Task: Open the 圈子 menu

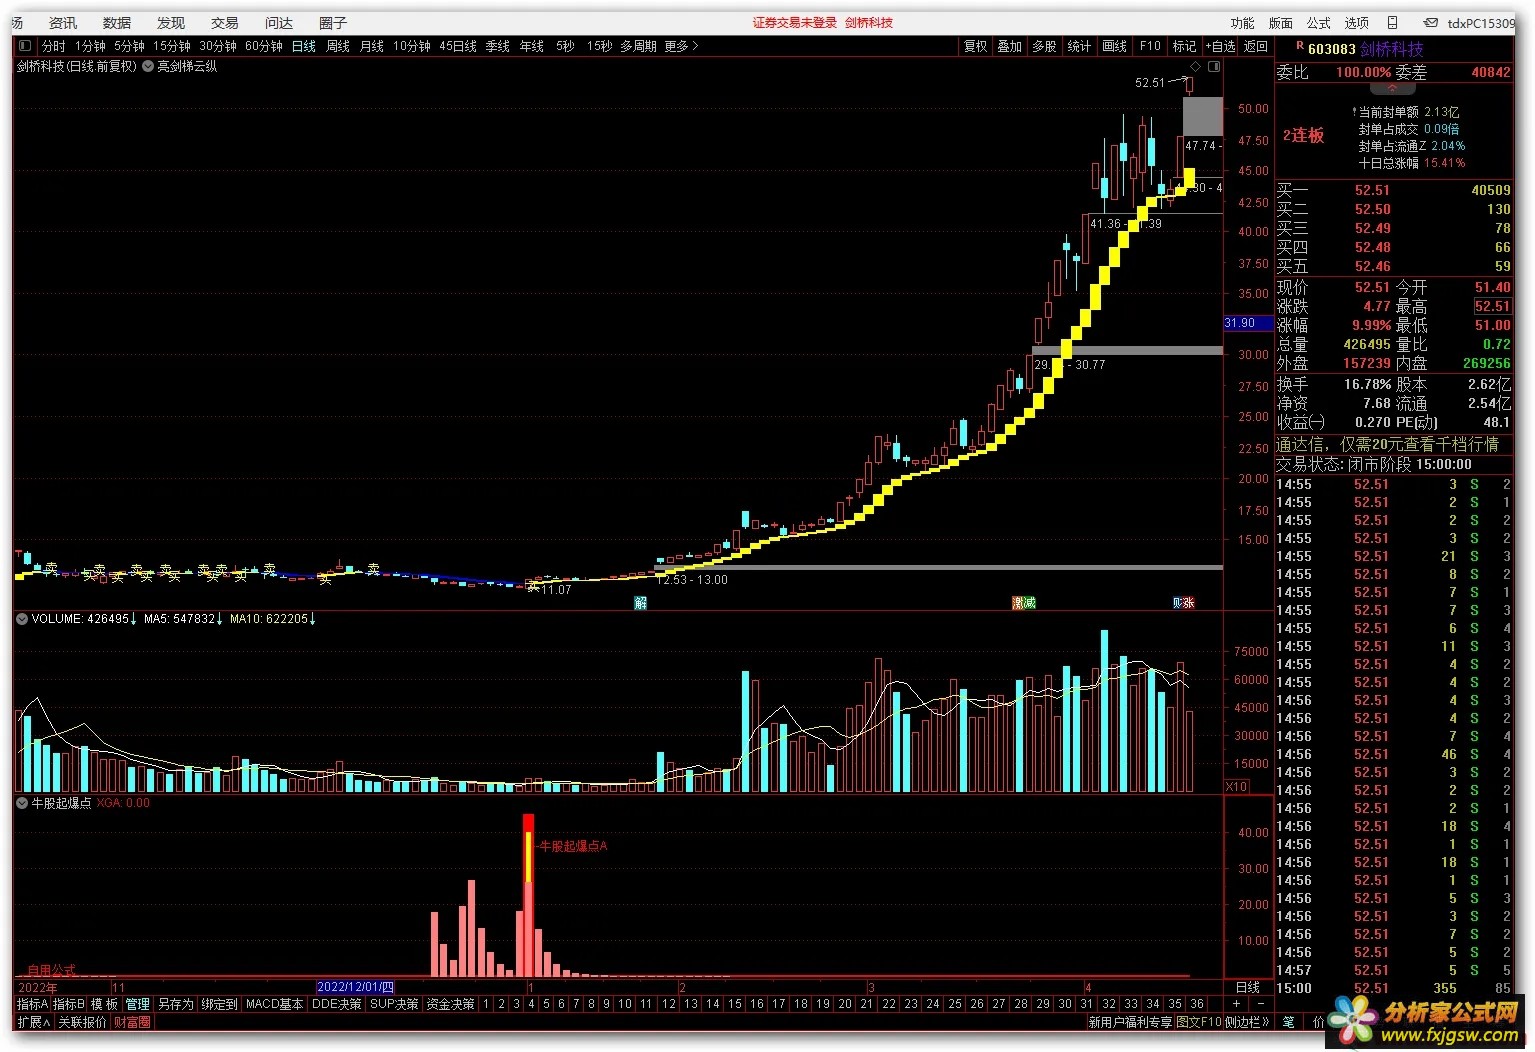Action: click(333, 23)
